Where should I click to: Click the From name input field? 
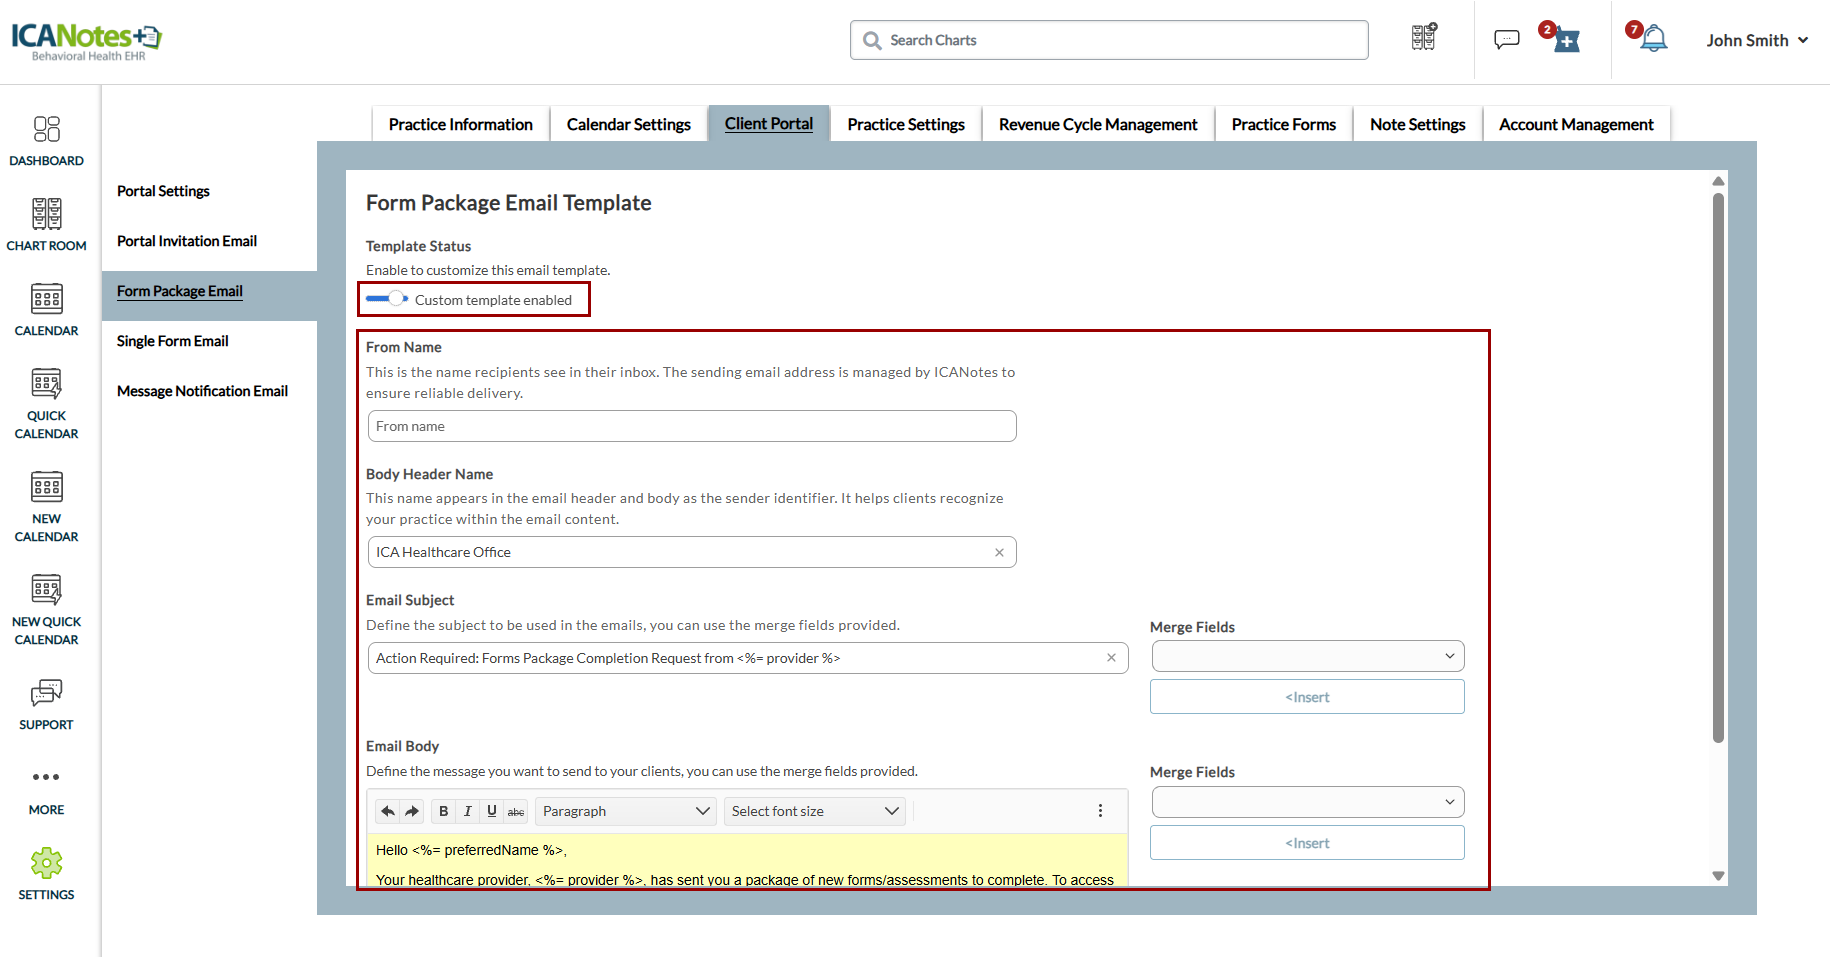pos(691,426)
